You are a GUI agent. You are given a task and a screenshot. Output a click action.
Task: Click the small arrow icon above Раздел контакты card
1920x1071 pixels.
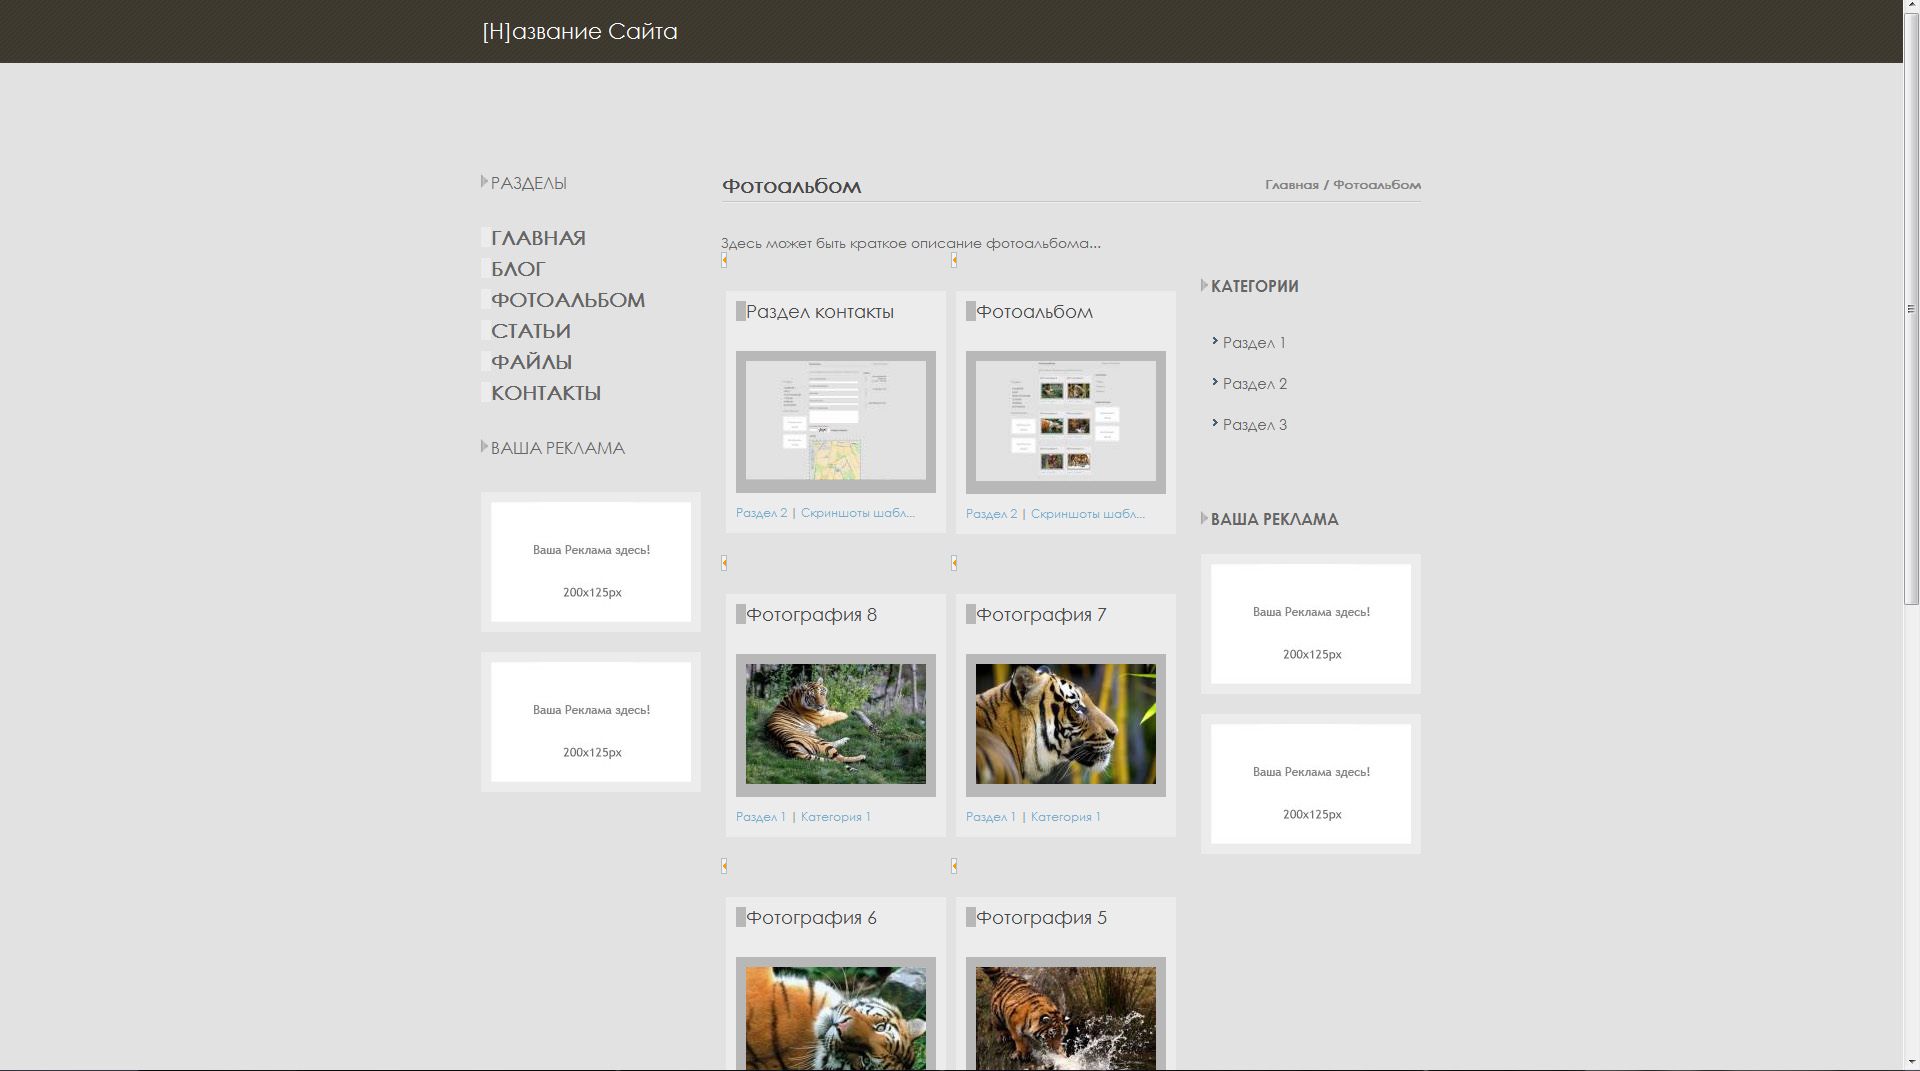click(x=724, y=260)
